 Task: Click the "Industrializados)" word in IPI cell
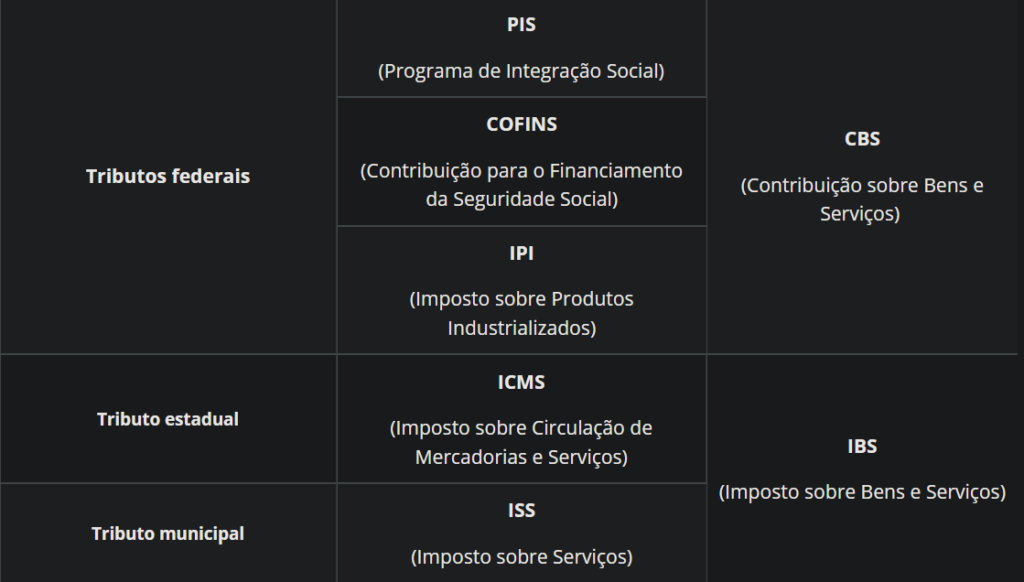[x=521, y=328]
